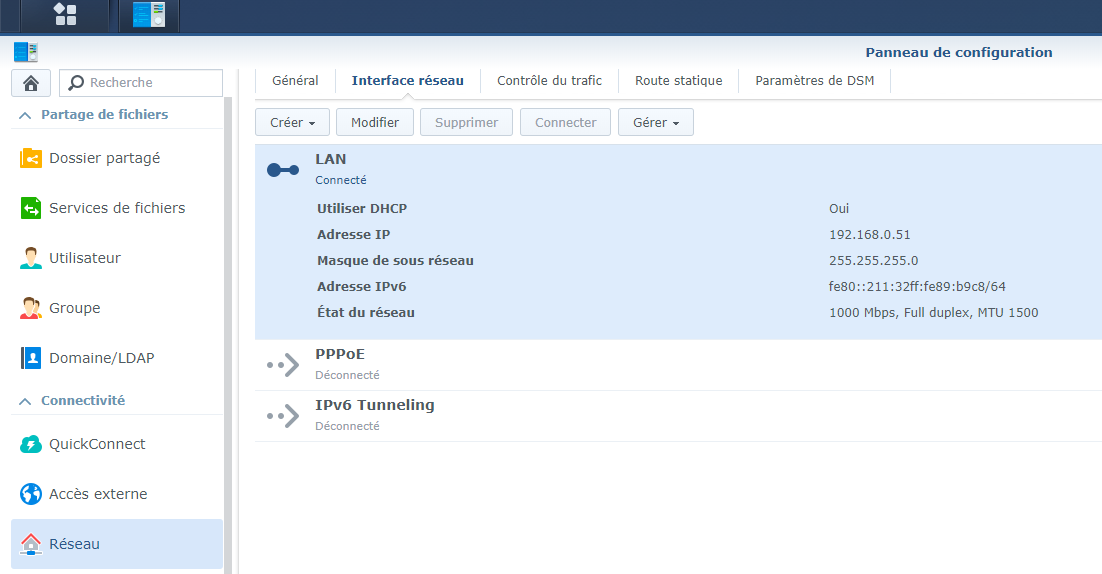1102x574 pixels.
Task: Click the sidebar vertical scrollbar
Action: 228,336
